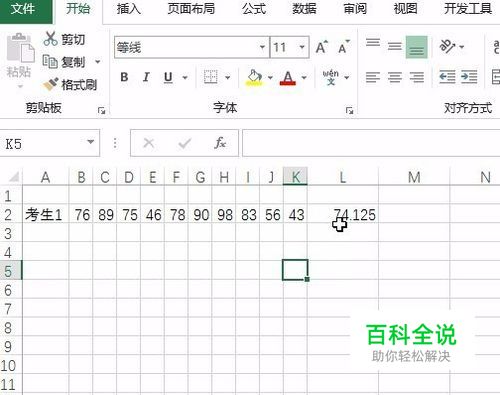Open paste options dropdown arrow
The image size is (500, 395).
pyautogui.click(x=21, y=87)
